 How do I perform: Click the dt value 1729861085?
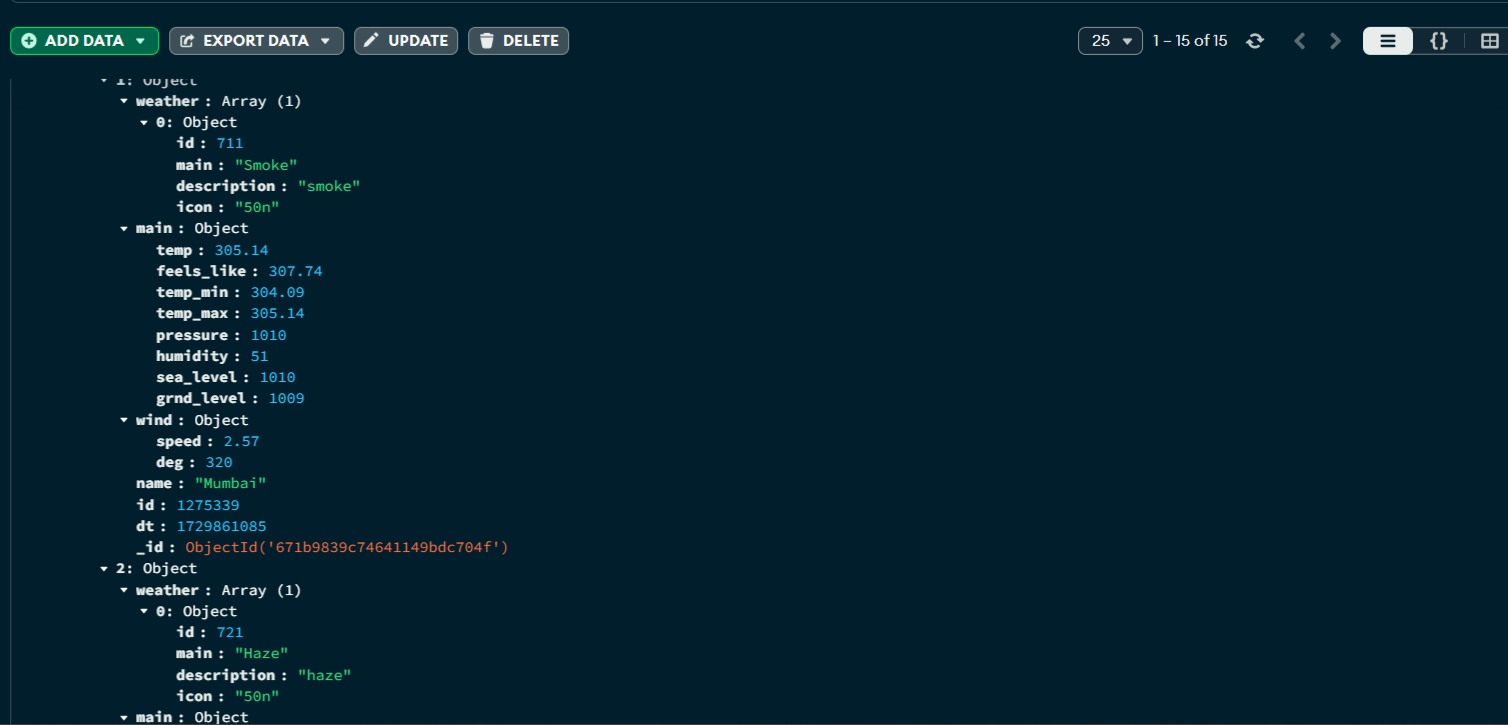click(x=221, y=526)
